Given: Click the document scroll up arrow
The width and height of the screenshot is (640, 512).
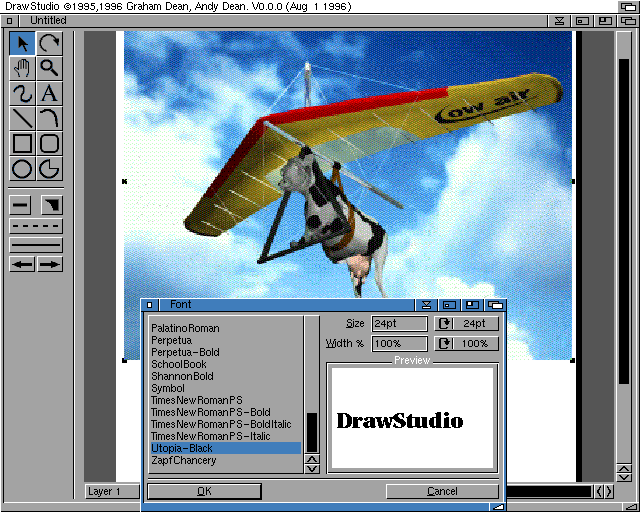Looking at the screenshot, I should coord(624,468).
